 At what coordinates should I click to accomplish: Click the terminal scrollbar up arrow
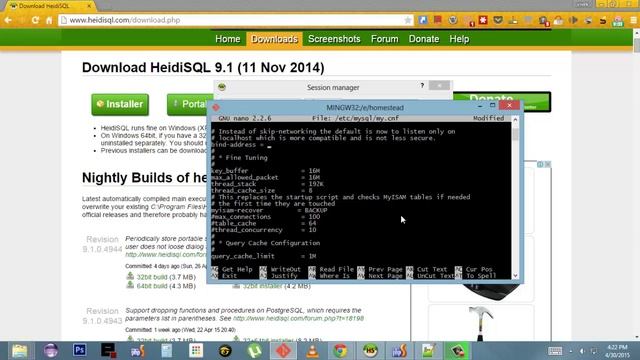tap(515, 120)
